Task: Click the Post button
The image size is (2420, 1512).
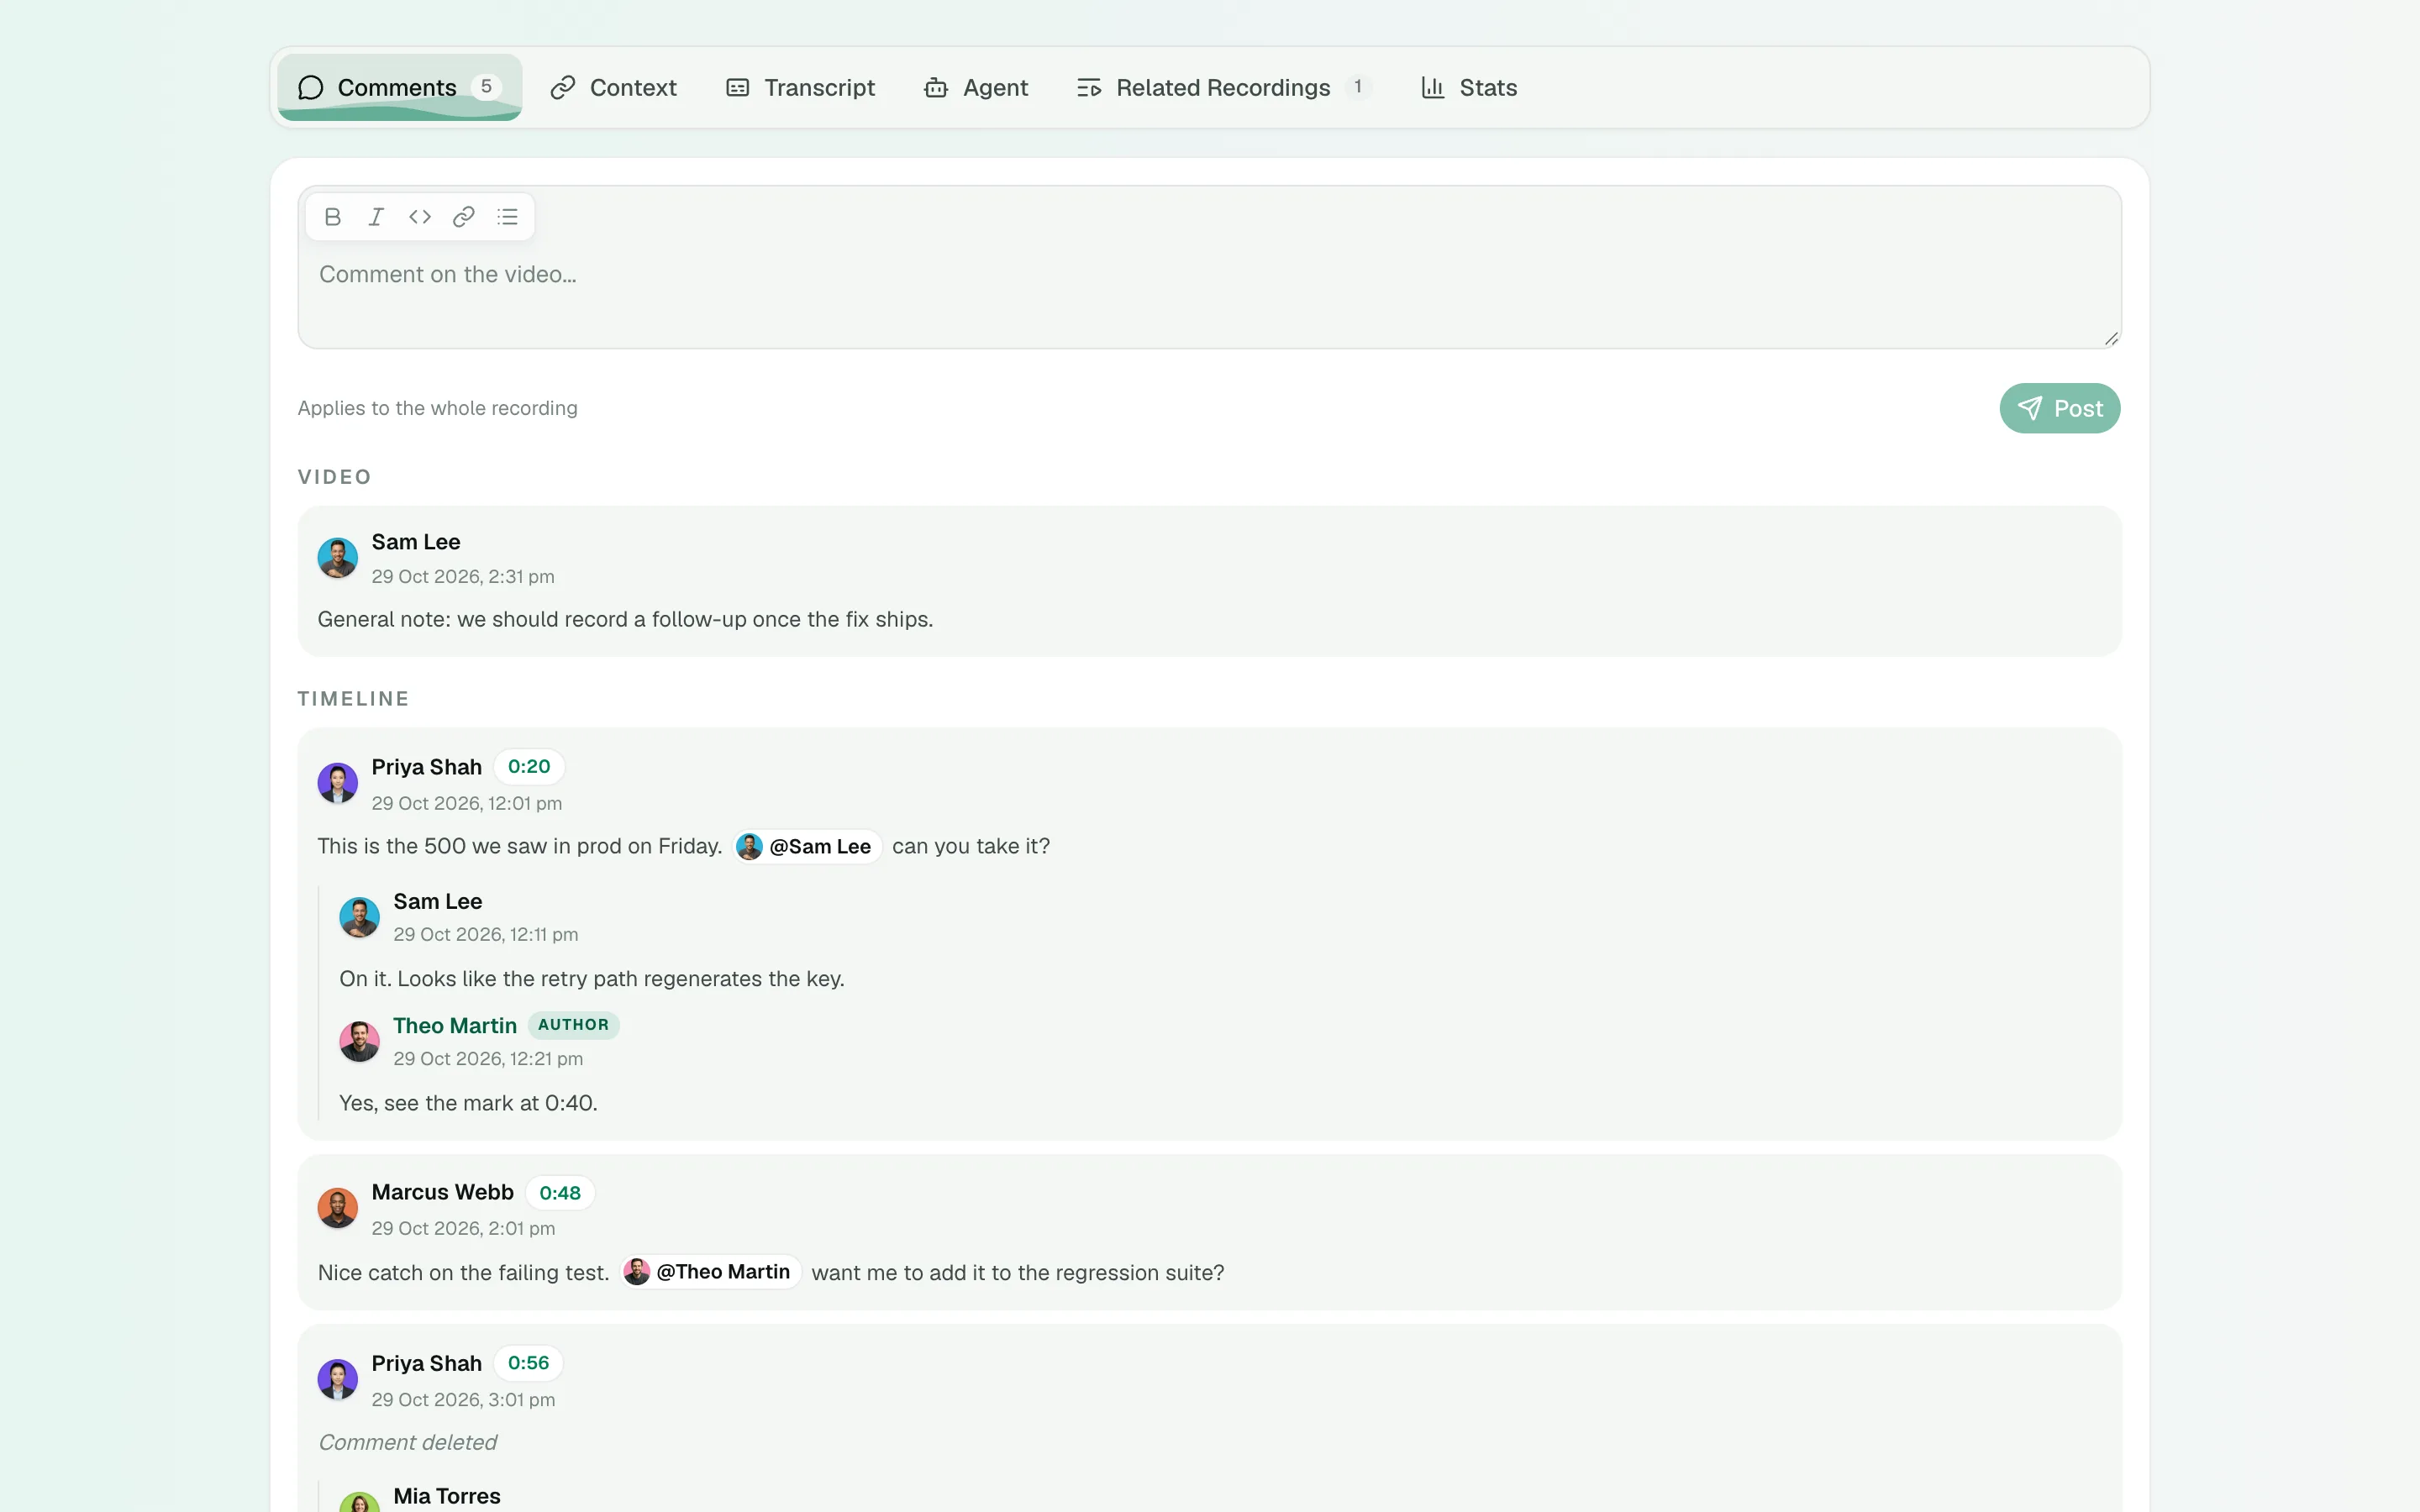Action: coord(2059,408)
